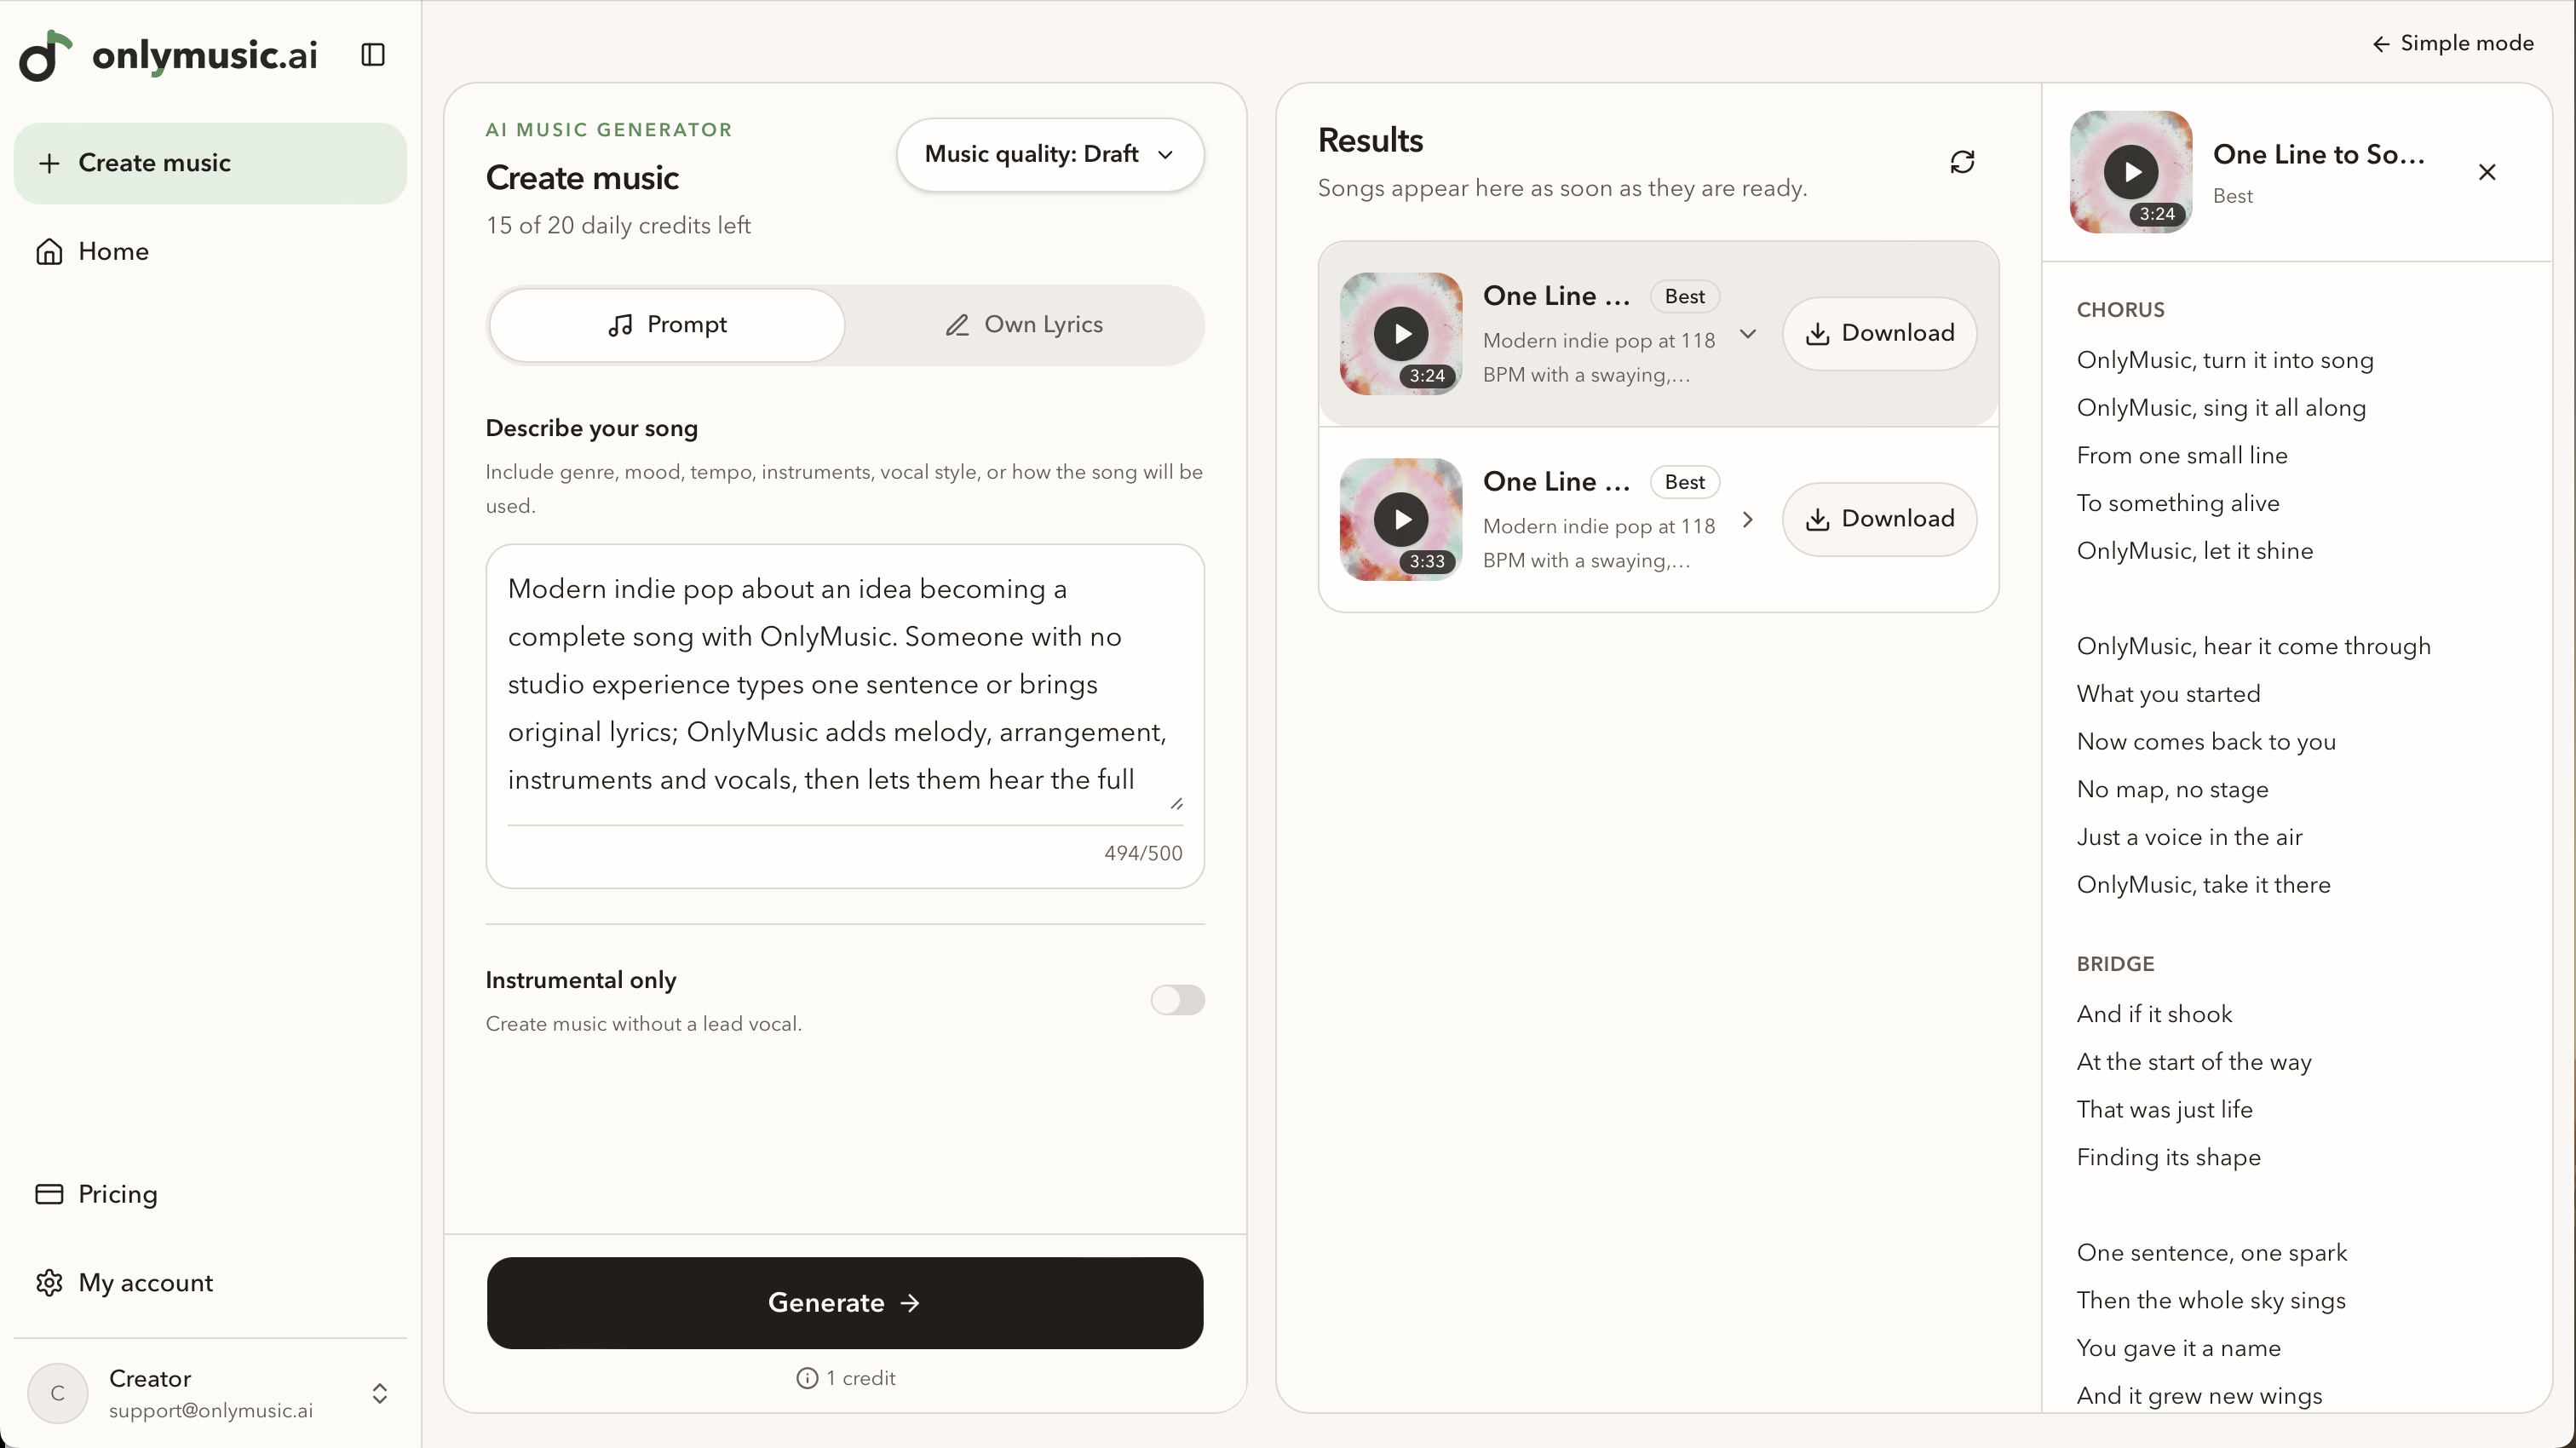Click lyric line 'From one small line'

click(2182, 455)
